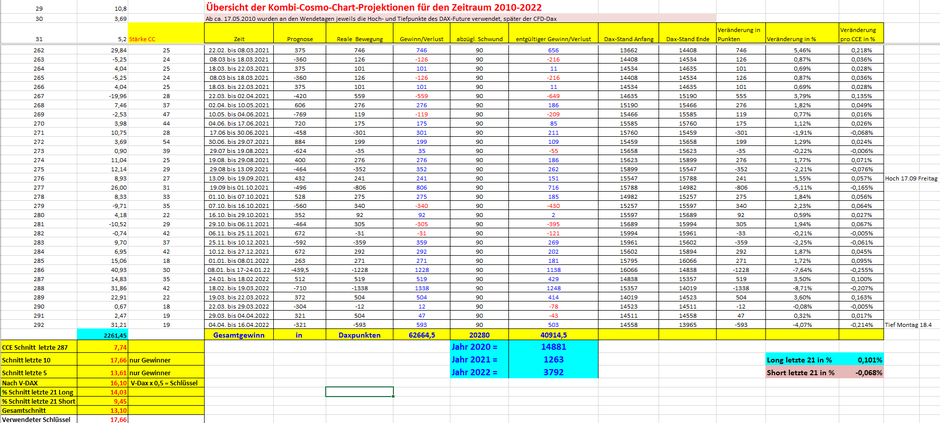Click the left-column value -19,96
Screen dimensions: 940x423
(103, 95)
